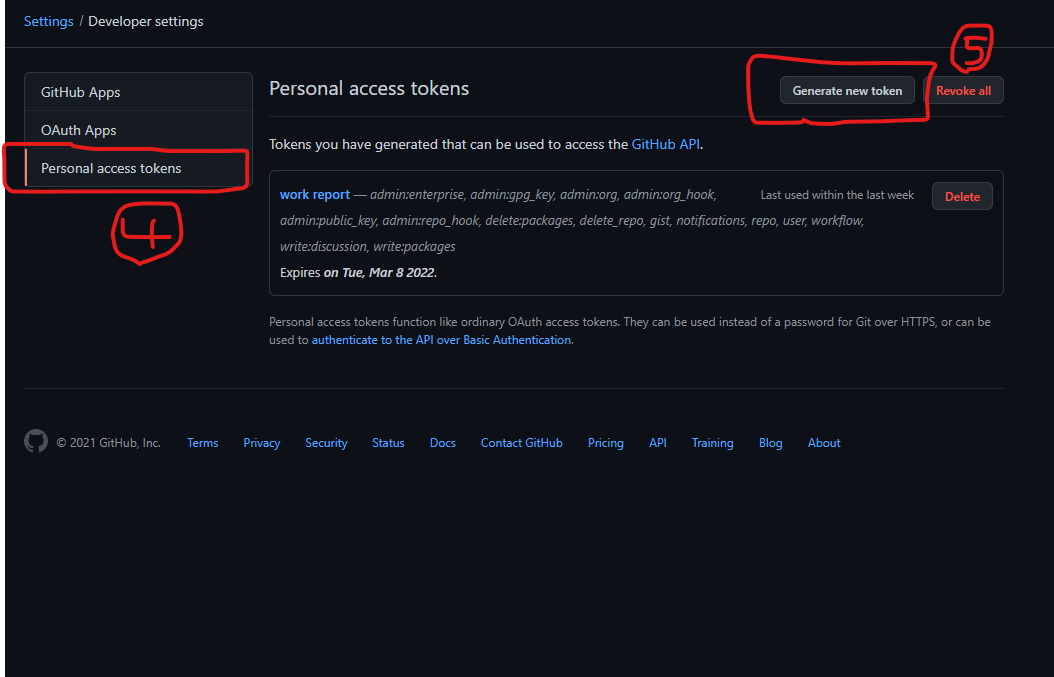Open Personal access tokens sidebar item
The image size is (1054, 677).
[138, 168]
